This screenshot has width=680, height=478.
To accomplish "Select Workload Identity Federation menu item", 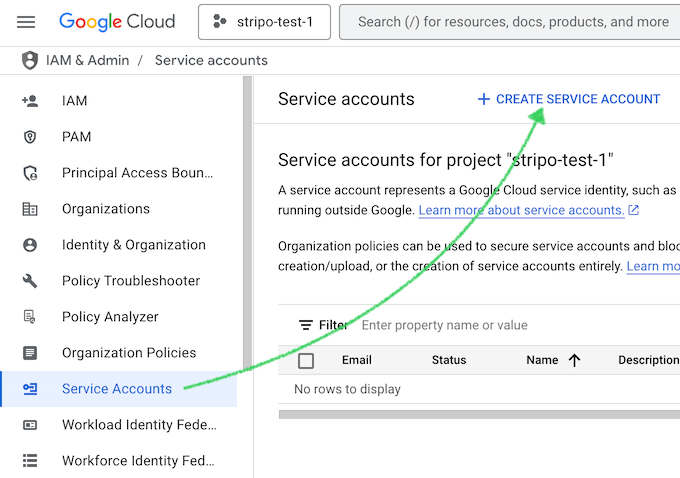I will (138, 425).
